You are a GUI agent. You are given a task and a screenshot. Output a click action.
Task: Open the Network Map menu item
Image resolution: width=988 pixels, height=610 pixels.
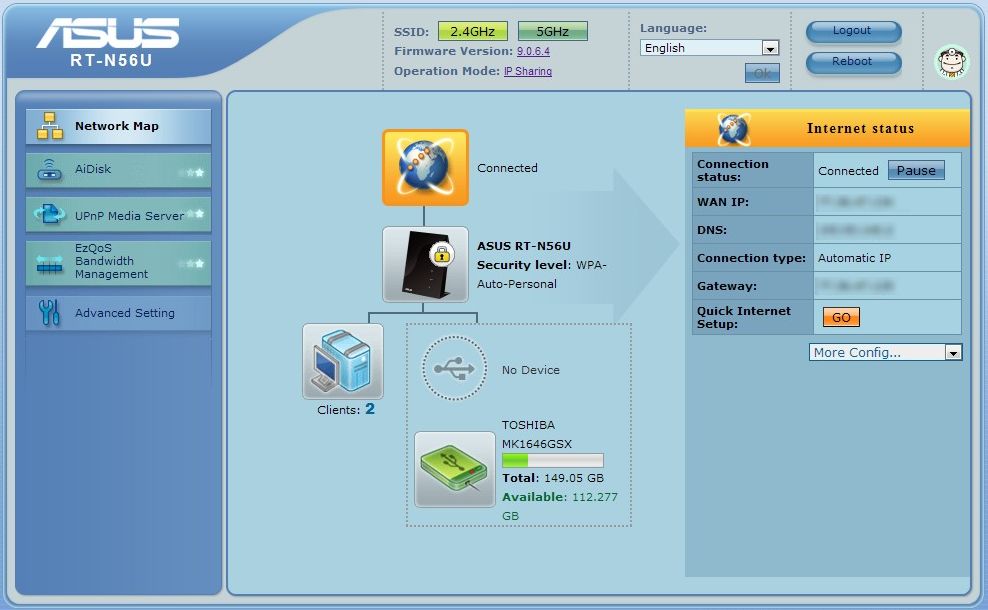click(118, 127)
